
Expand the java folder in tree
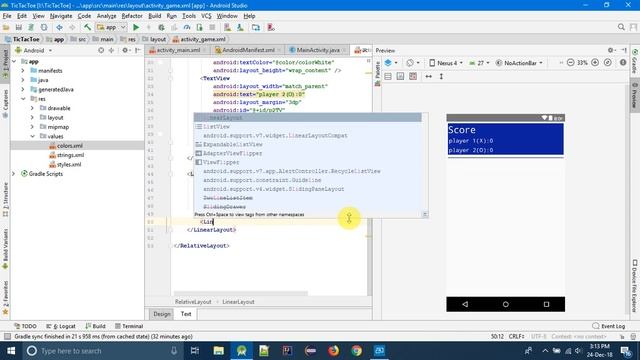click(23, 80)
